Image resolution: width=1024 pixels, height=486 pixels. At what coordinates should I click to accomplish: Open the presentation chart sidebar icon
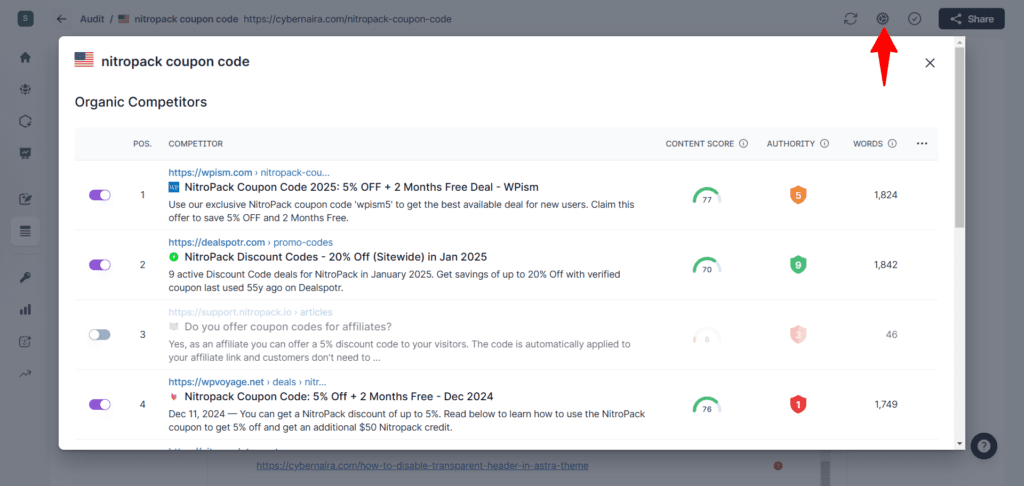[x=25, y=154]
